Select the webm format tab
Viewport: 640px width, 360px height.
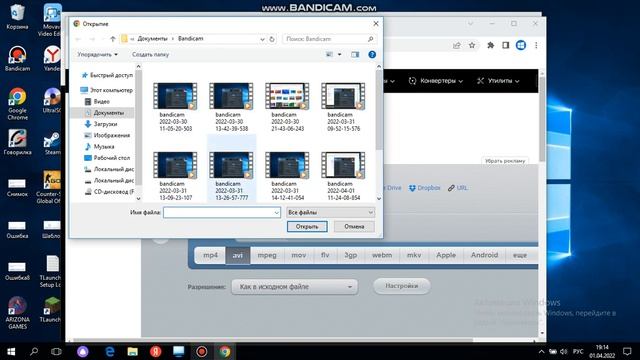pyautogui.click(x=382, y=255)
